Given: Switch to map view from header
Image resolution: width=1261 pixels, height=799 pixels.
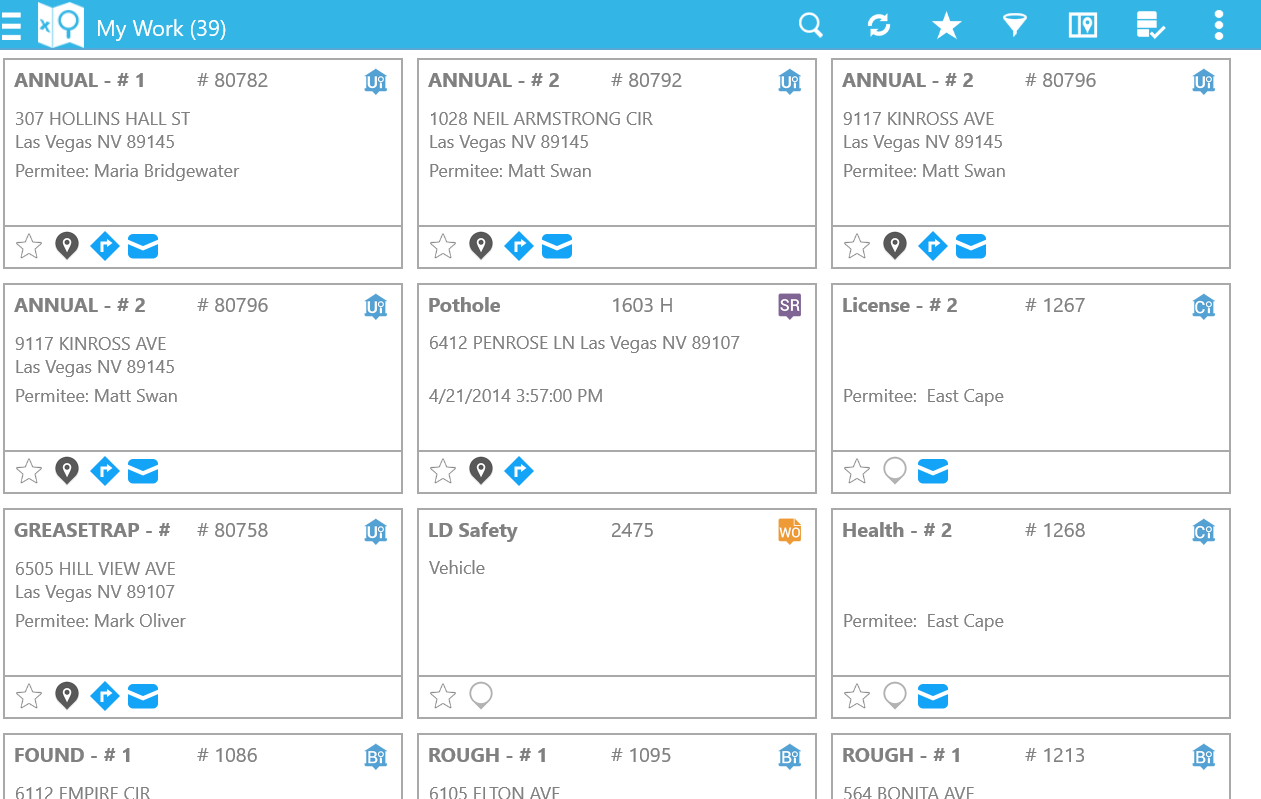Looking at the screenshot, I should [x=1083, y=25].
